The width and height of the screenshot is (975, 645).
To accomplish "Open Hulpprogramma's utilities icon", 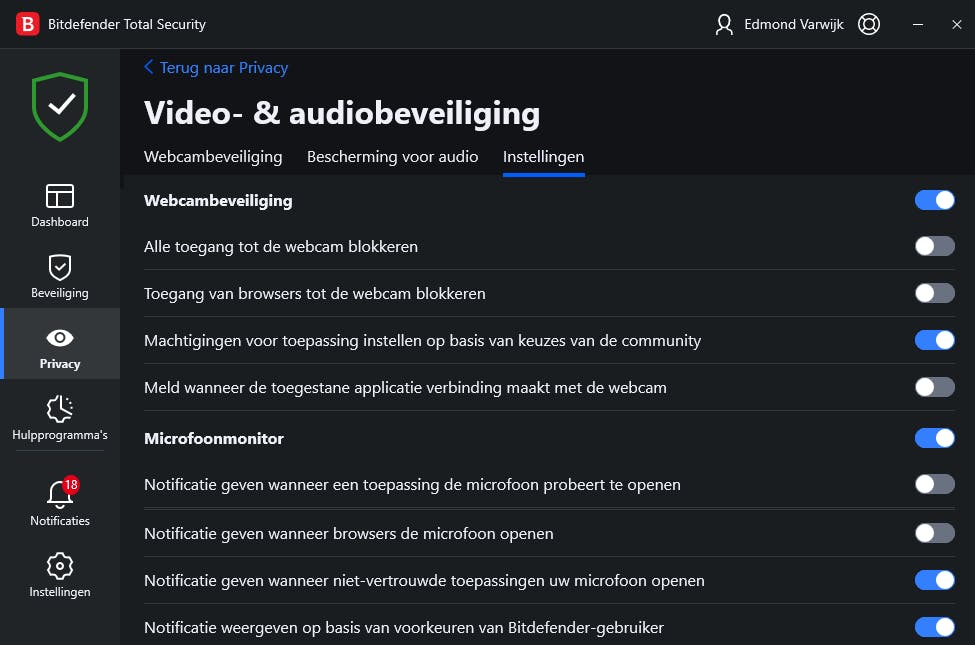I will pos(60,409).
